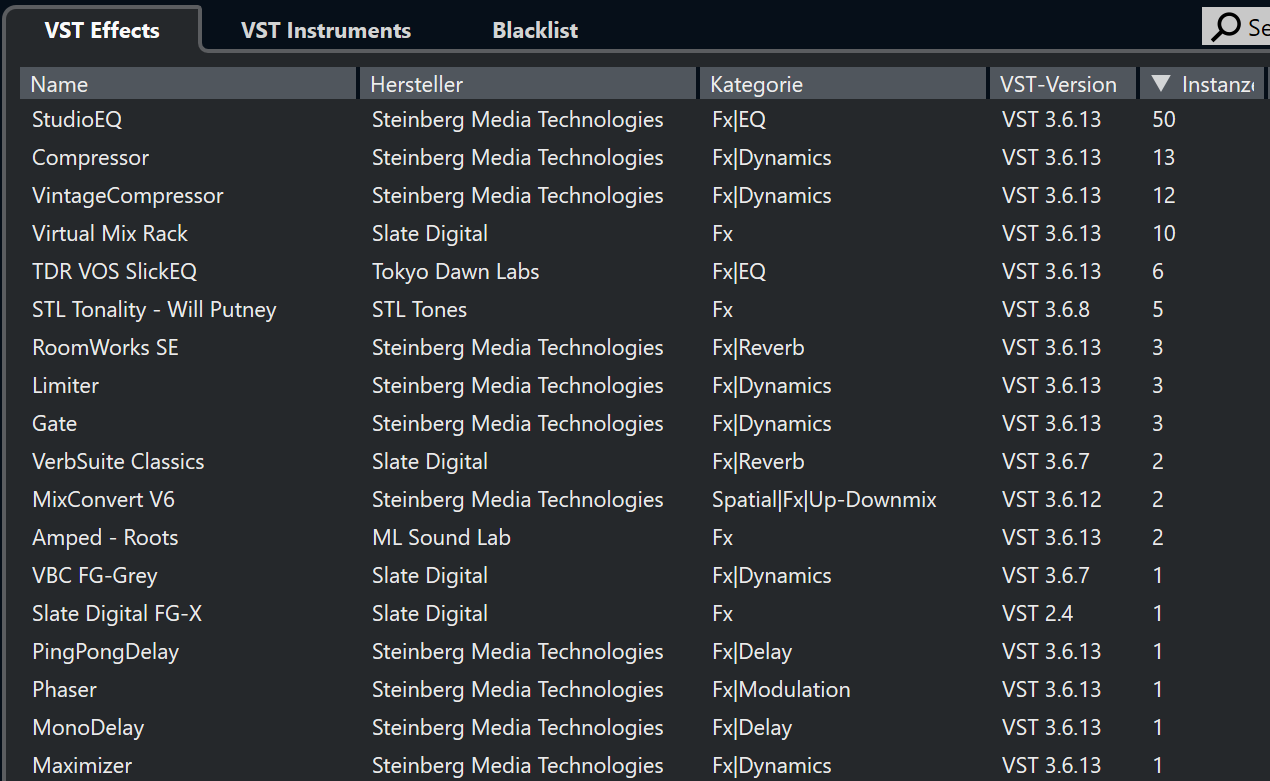
Task: Click the PingPongDelay plugin row
Action: tap(105, 652)
